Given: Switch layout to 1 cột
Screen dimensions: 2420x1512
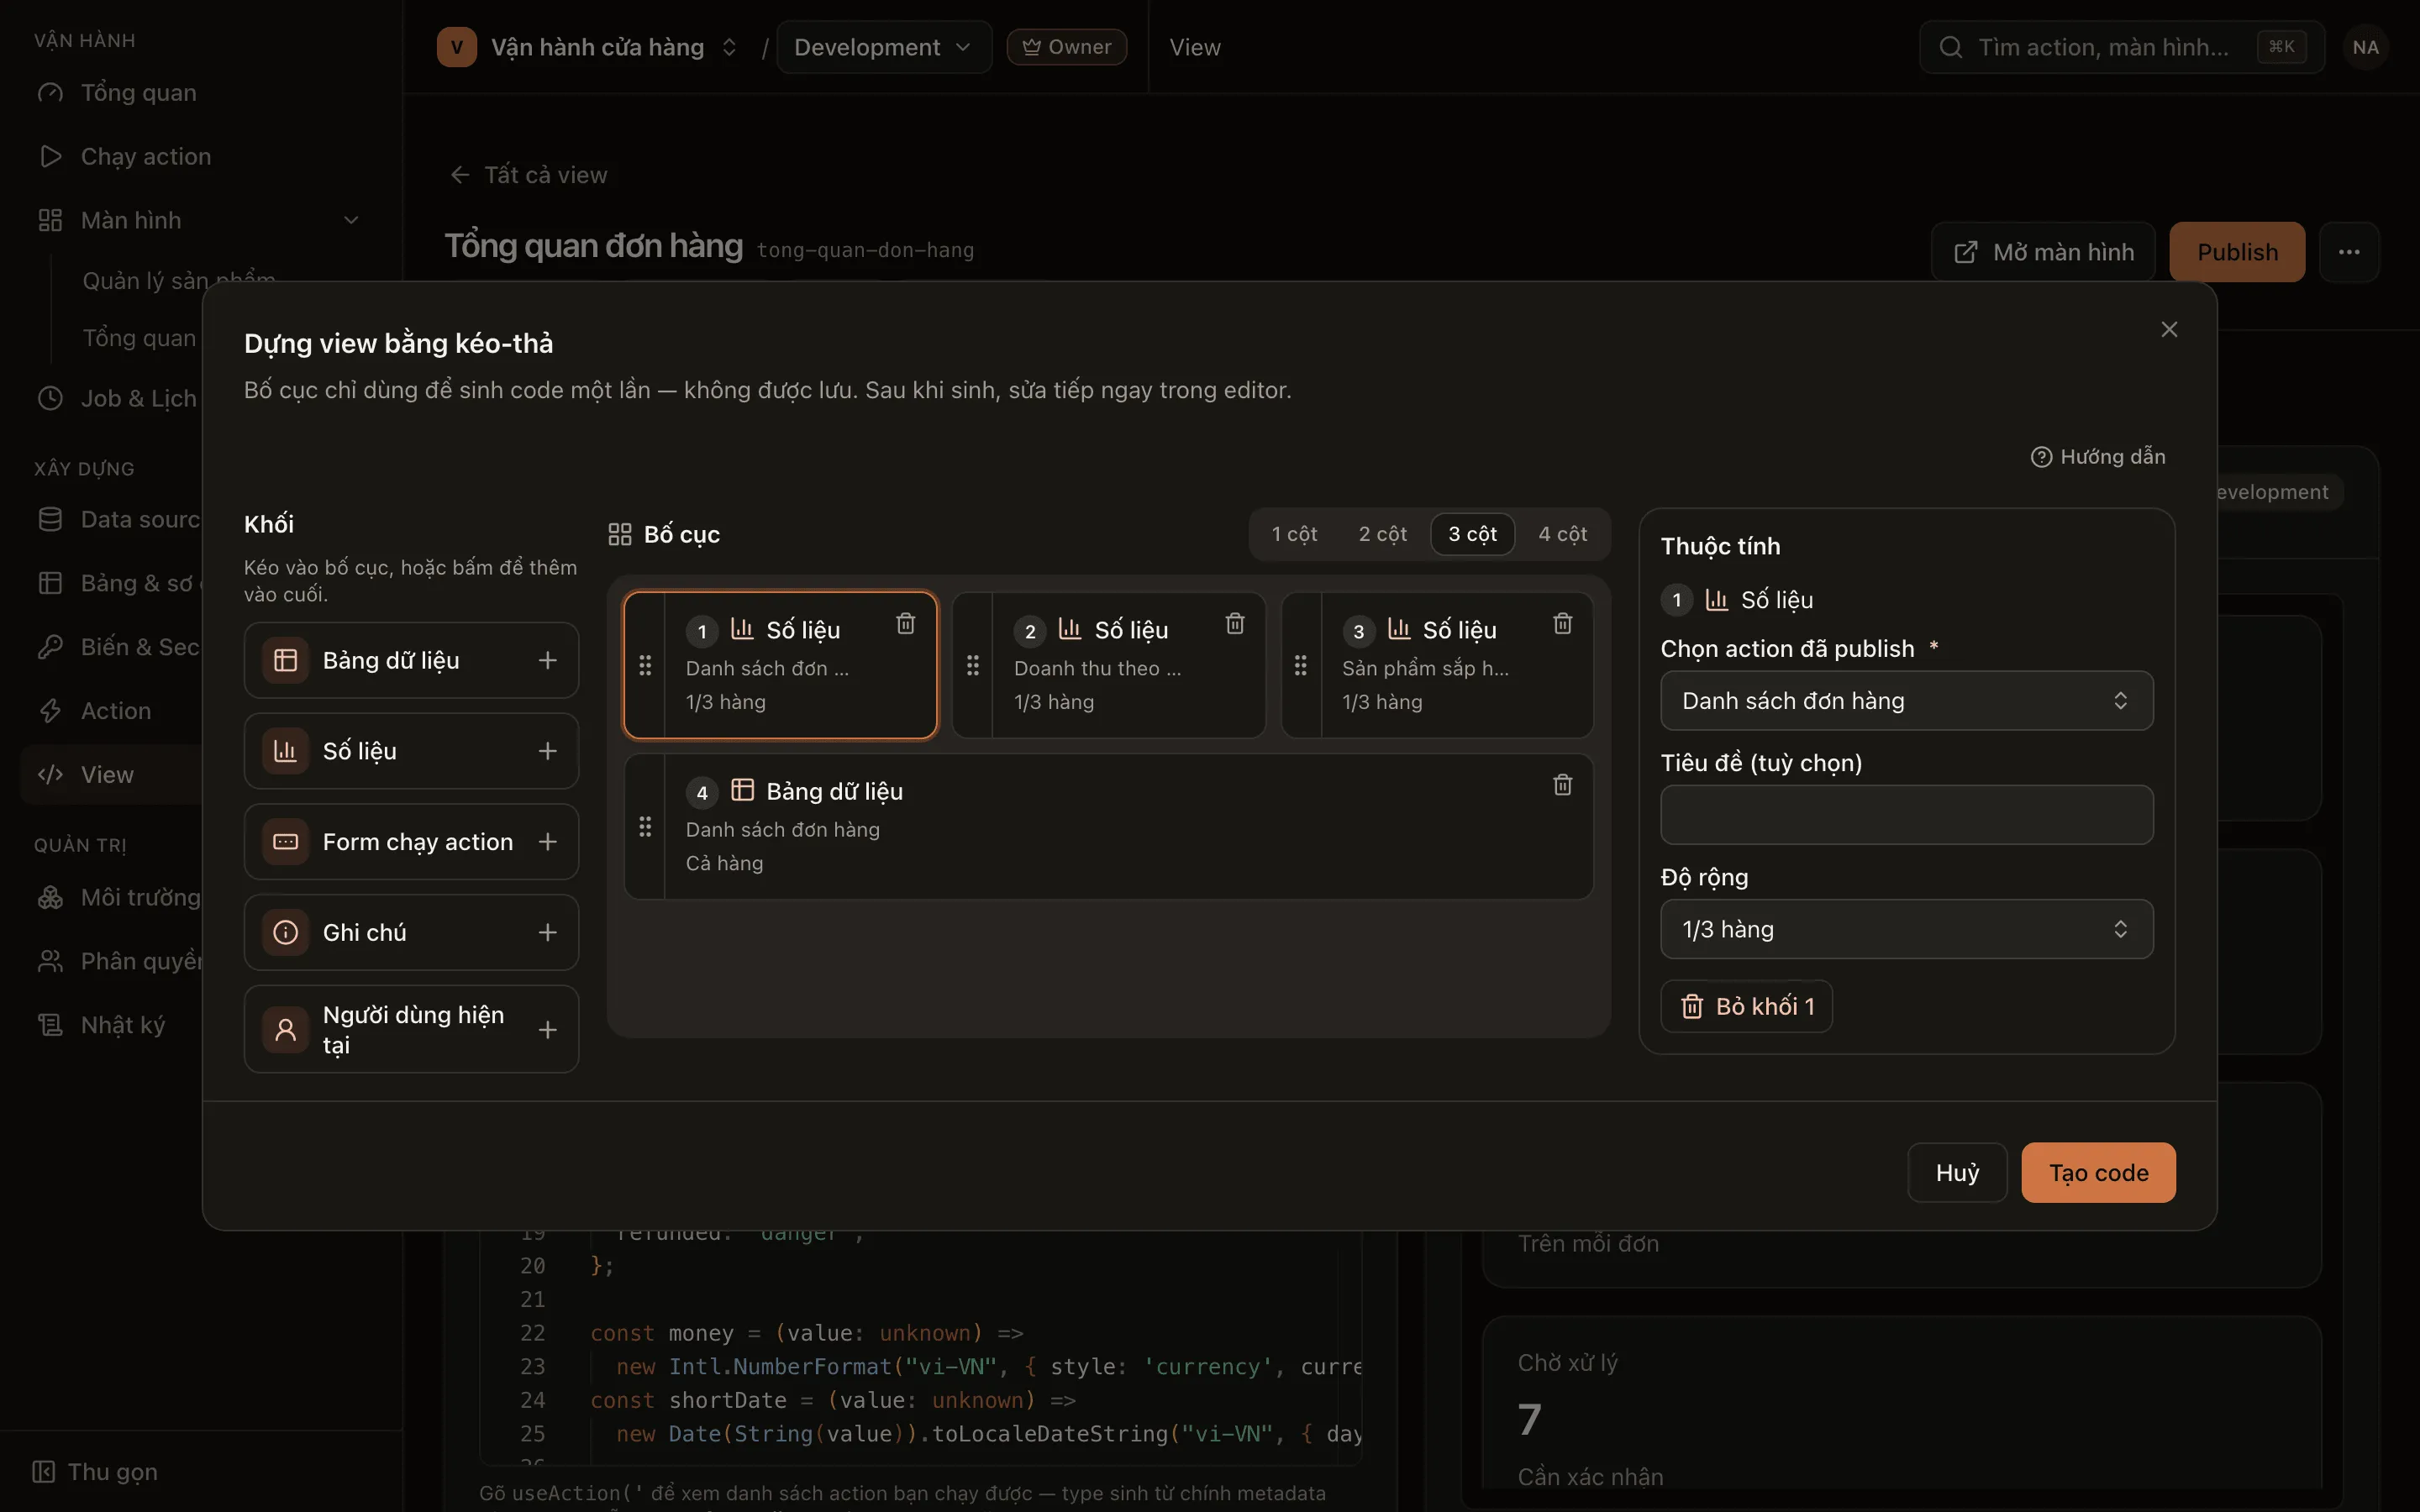Looking at the screenshot, I should [1294, 534].
